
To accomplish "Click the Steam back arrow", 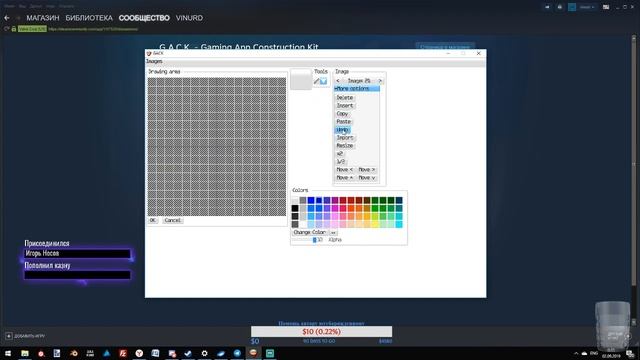I will (7, 18).
